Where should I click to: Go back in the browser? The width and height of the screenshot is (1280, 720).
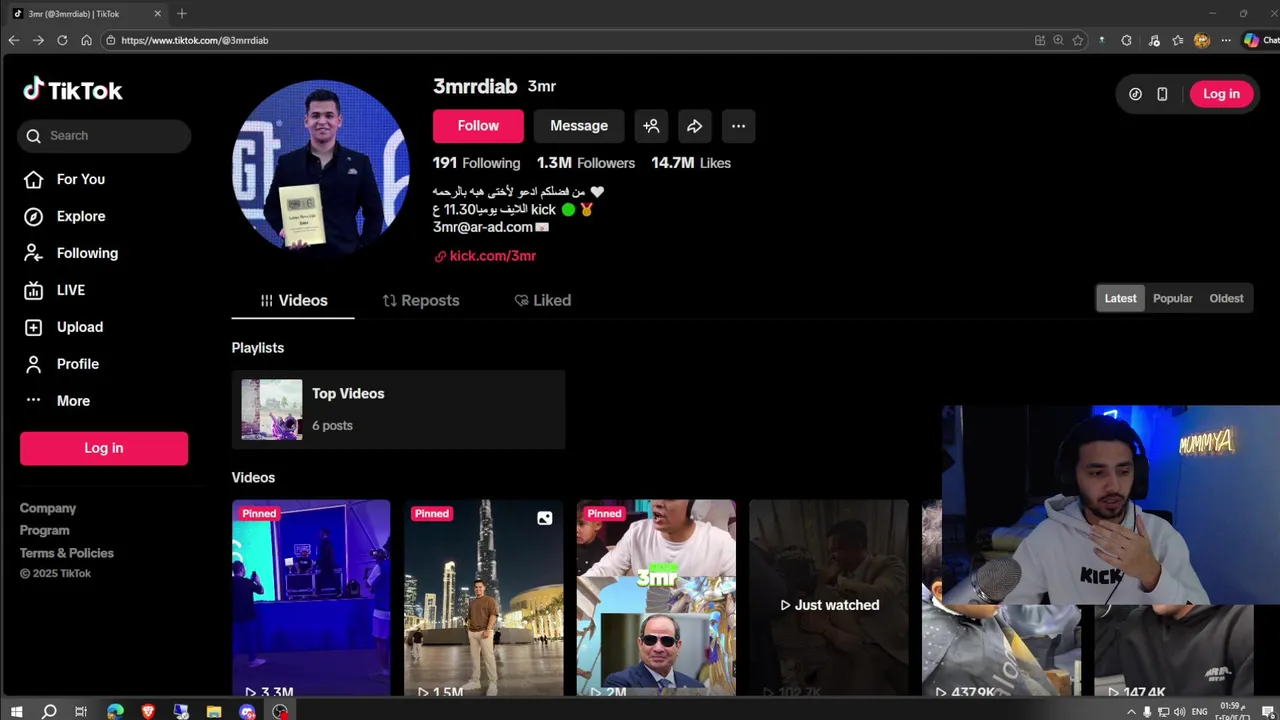click(x=13, y=40)
